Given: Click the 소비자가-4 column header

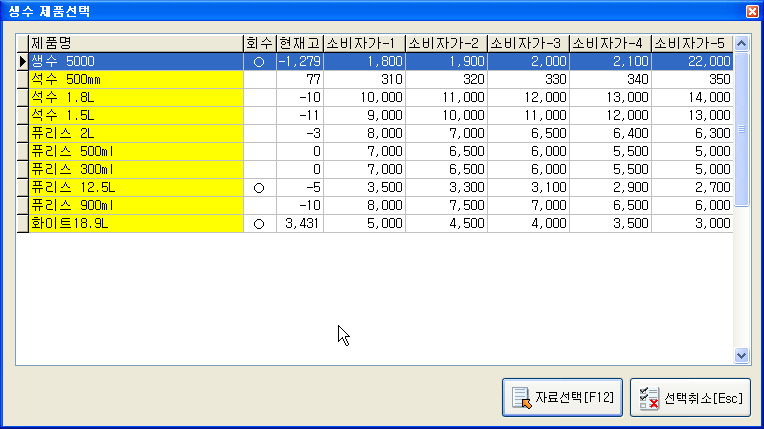Looking at the screenshot, I should coord(610,43).
